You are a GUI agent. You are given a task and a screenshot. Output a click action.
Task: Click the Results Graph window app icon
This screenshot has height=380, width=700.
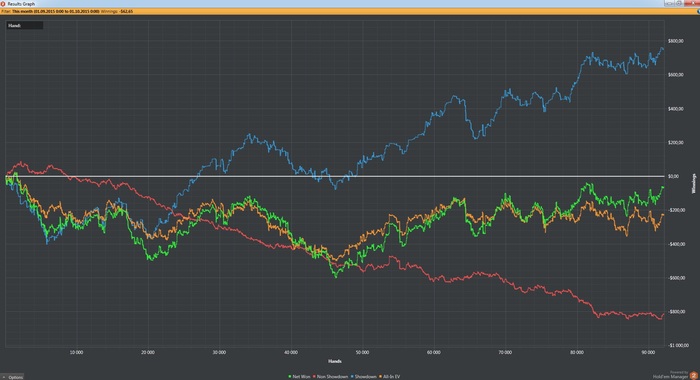3,3
